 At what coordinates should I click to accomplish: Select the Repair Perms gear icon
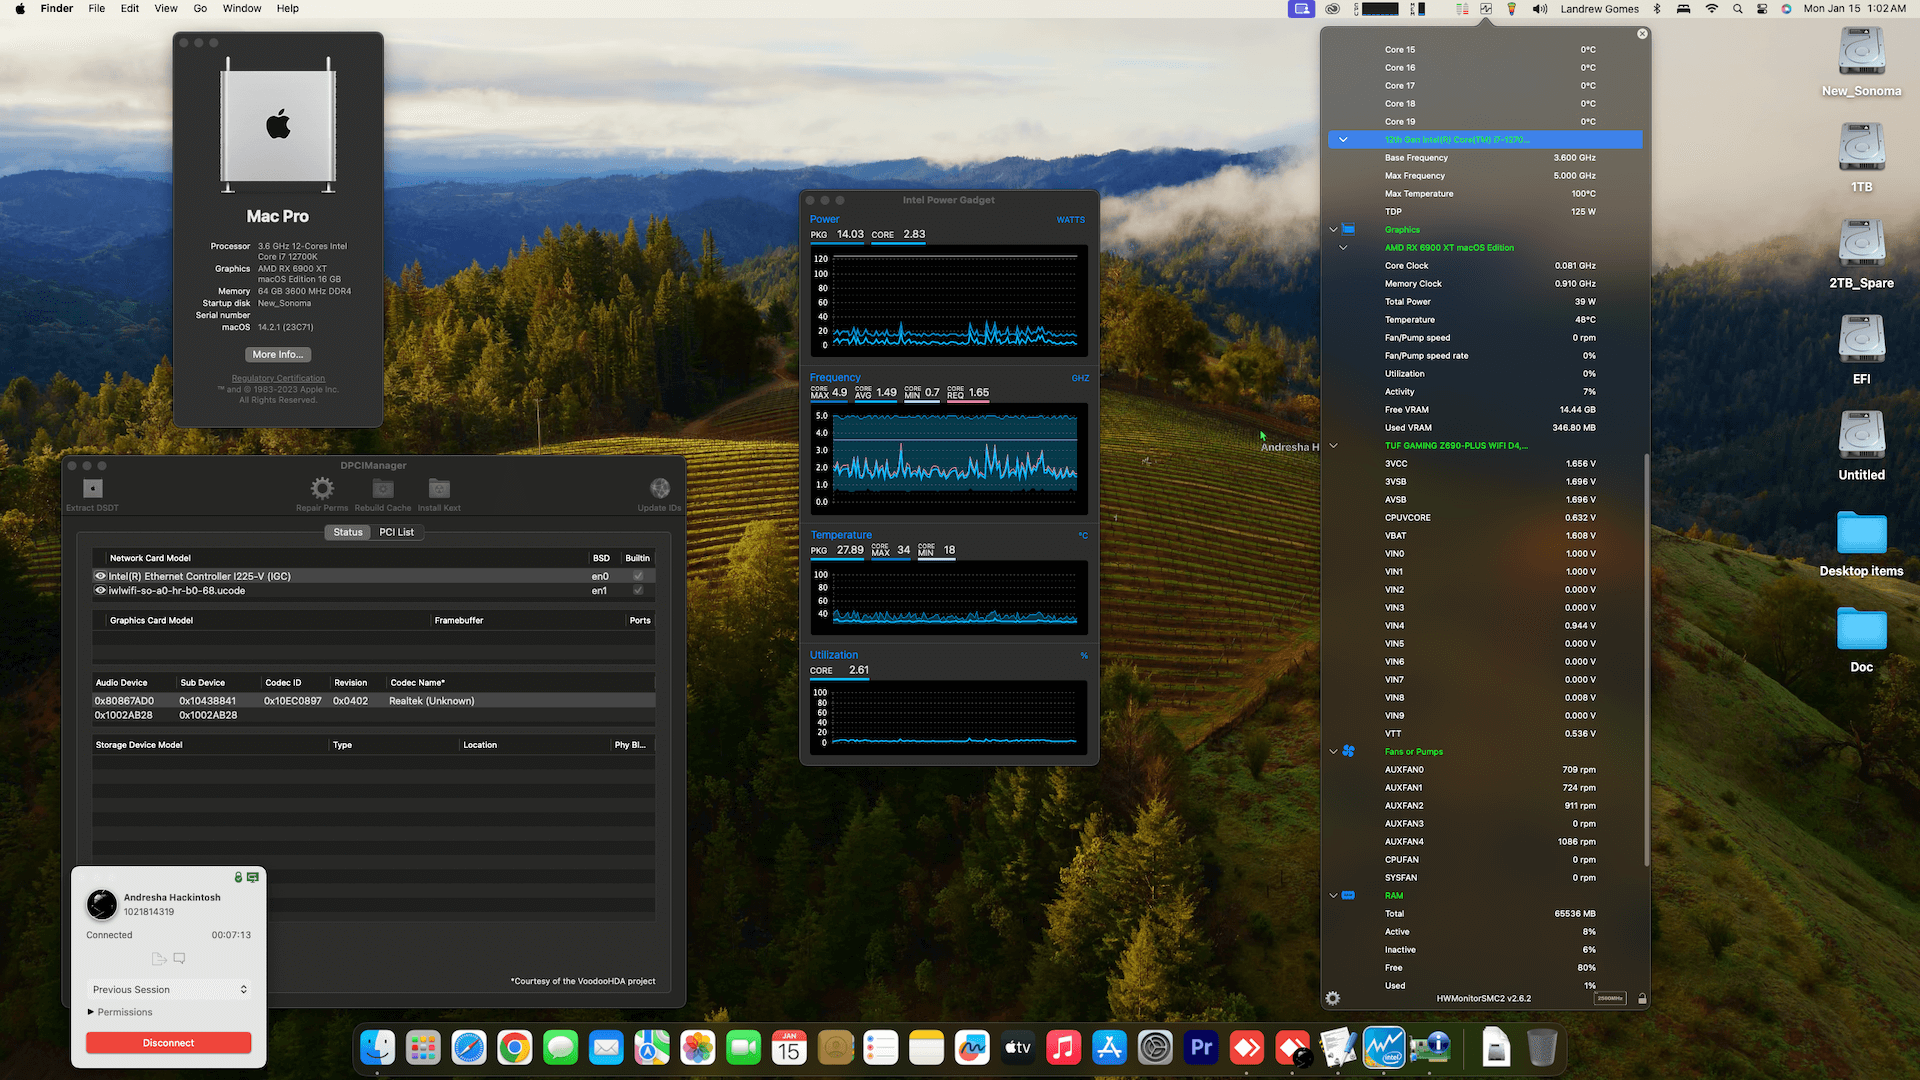(322, 489)
